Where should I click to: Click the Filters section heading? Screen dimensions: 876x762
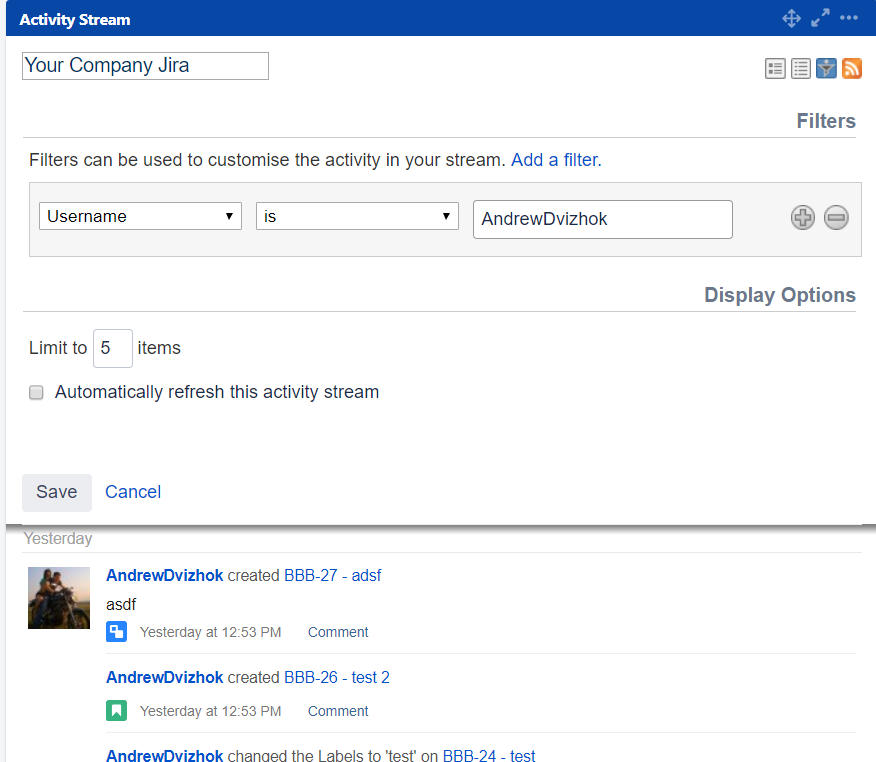(x=826, y=121)
